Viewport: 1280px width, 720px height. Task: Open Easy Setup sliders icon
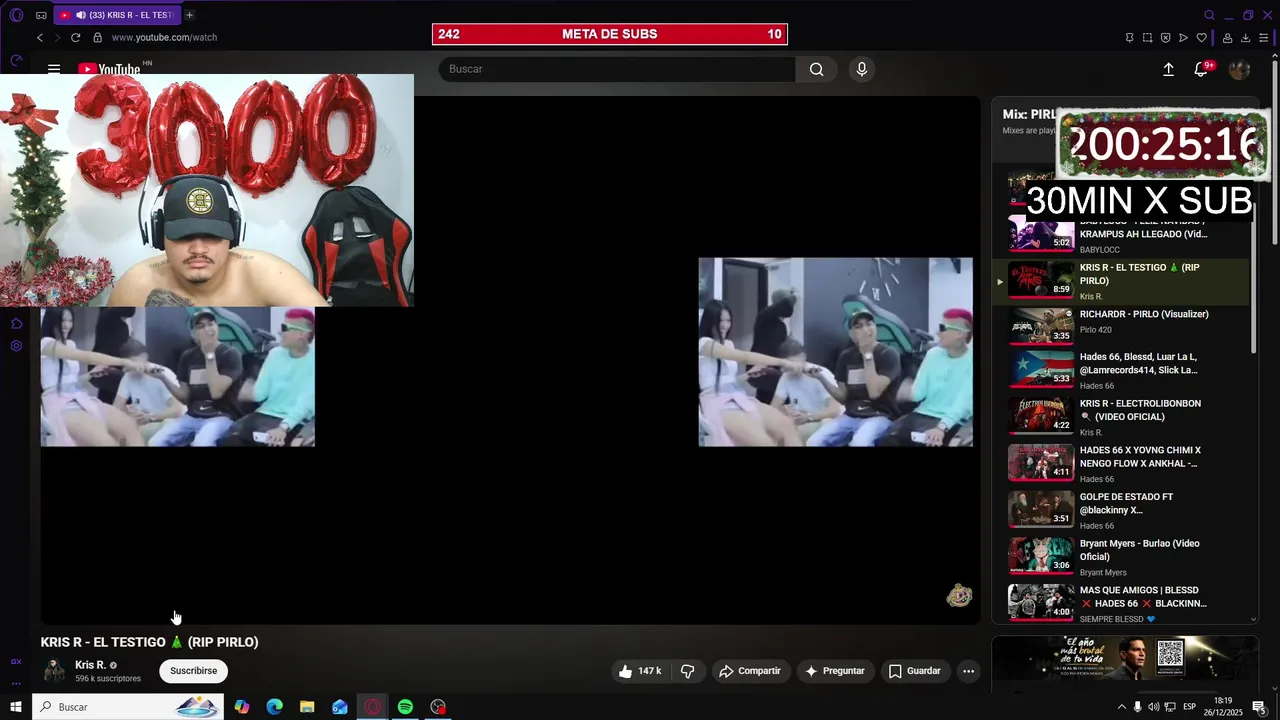coord(1263,38)
